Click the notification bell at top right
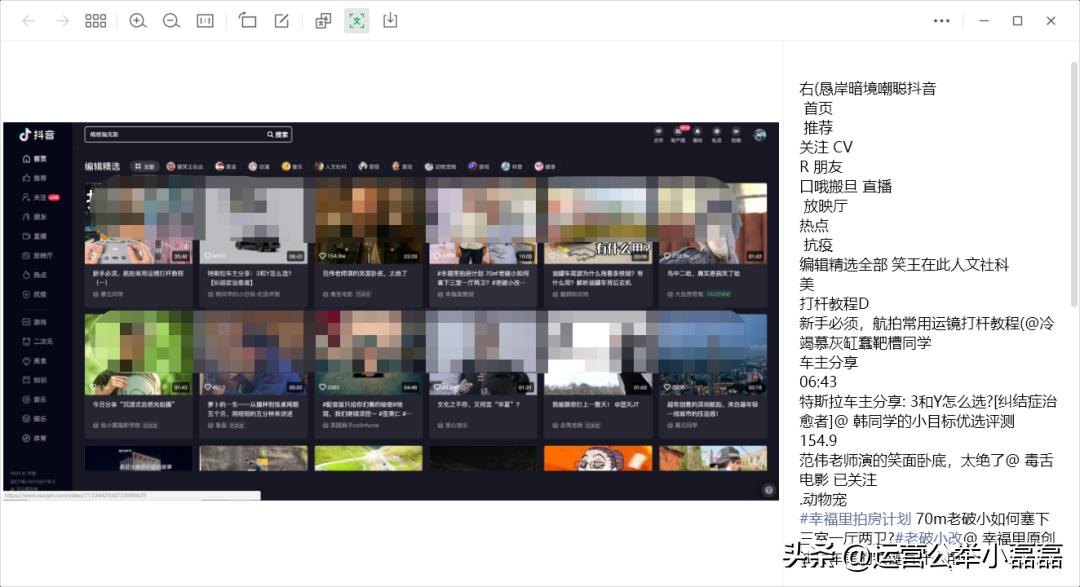Viewport: 1080px width, 587px height. pyautogui.click(x=700, y=131)
